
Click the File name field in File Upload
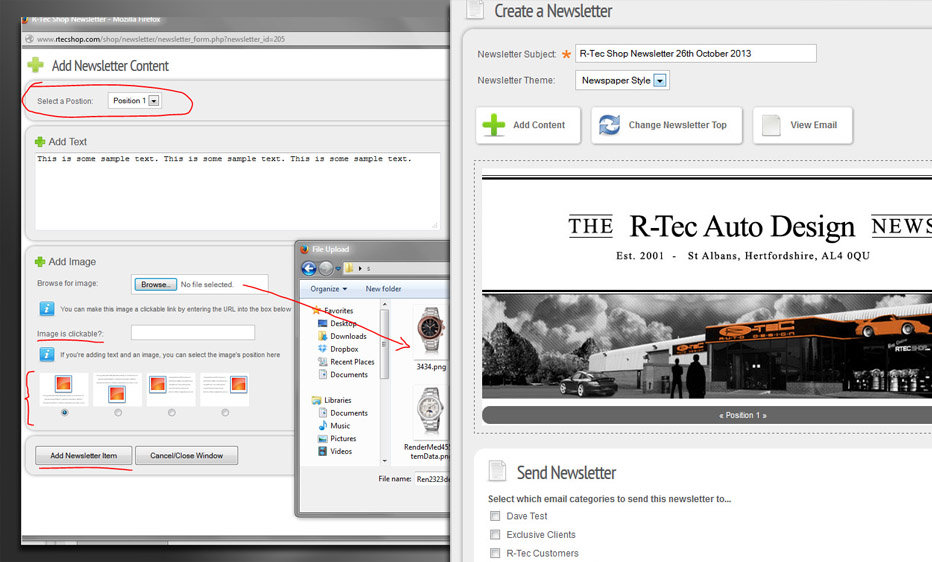coord(433,479)
